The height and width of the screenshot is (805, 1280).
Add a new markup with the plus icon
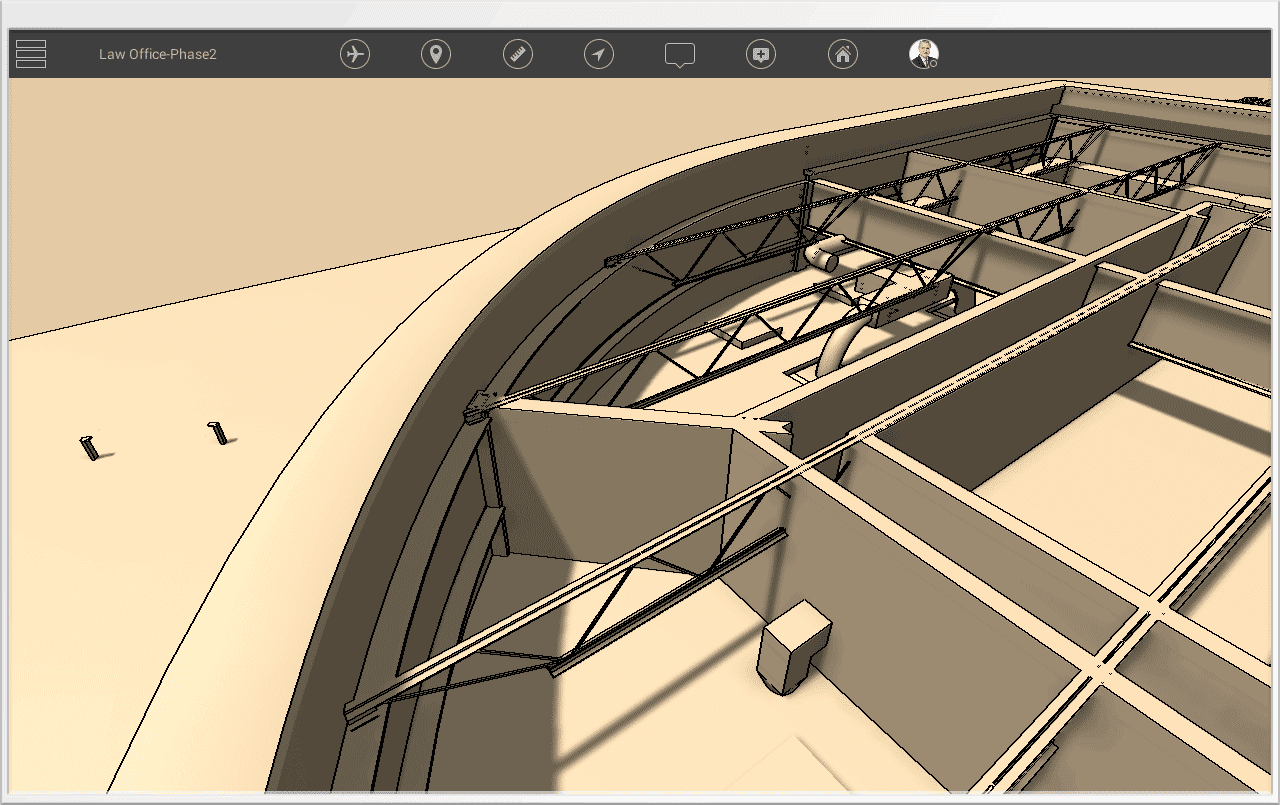(x=760, y=55)
